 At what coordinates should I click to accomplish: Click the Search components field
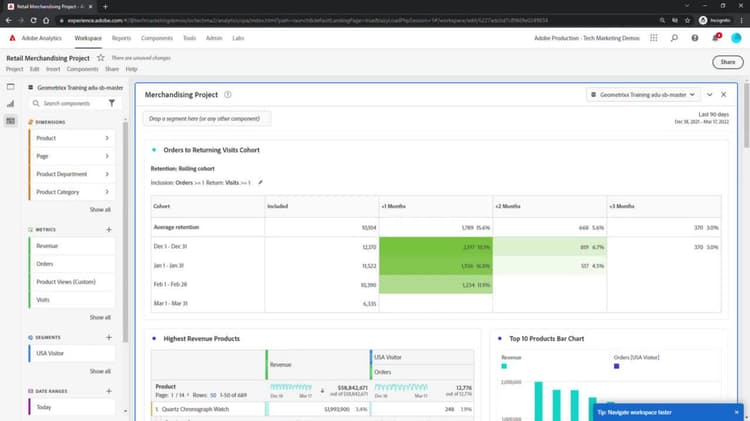click(x=72, y=103)
